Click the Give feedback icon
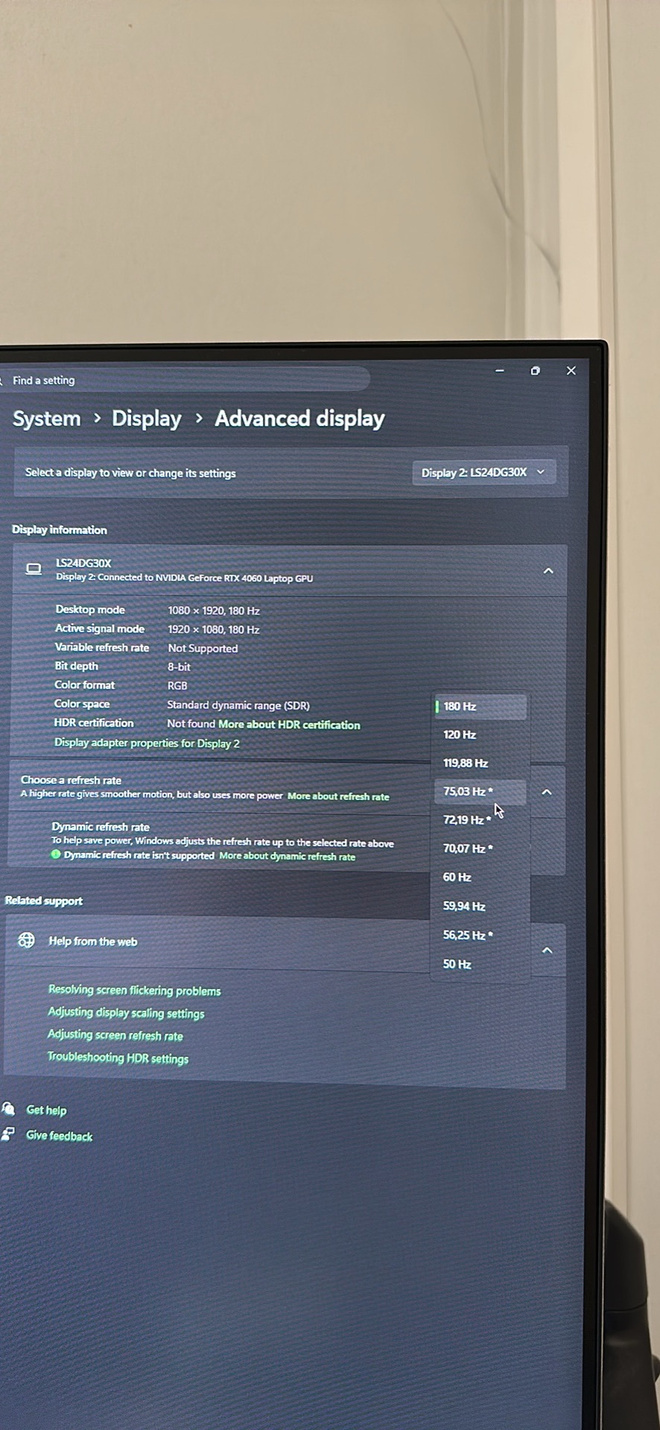Image resolution: width=660 pixels, height=1430 pixels. [x=8, y=1134]
